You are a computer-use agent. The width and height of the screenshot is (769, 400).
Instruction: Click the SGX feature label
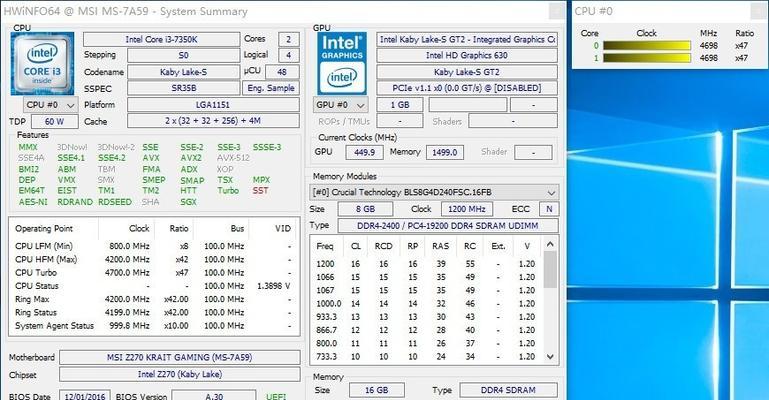coord(188,202)
